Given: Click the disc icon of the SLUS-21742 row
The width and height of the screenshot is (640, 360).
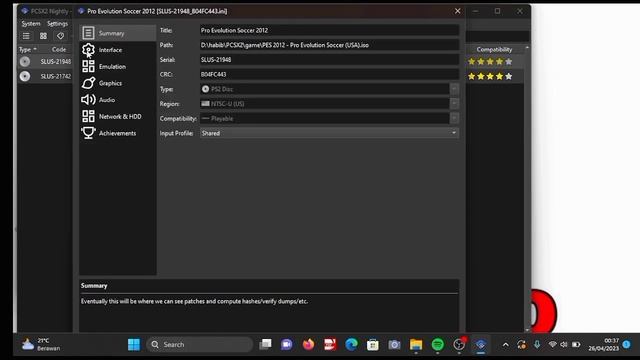Looking at the screenshot, I should click(25, 76).
